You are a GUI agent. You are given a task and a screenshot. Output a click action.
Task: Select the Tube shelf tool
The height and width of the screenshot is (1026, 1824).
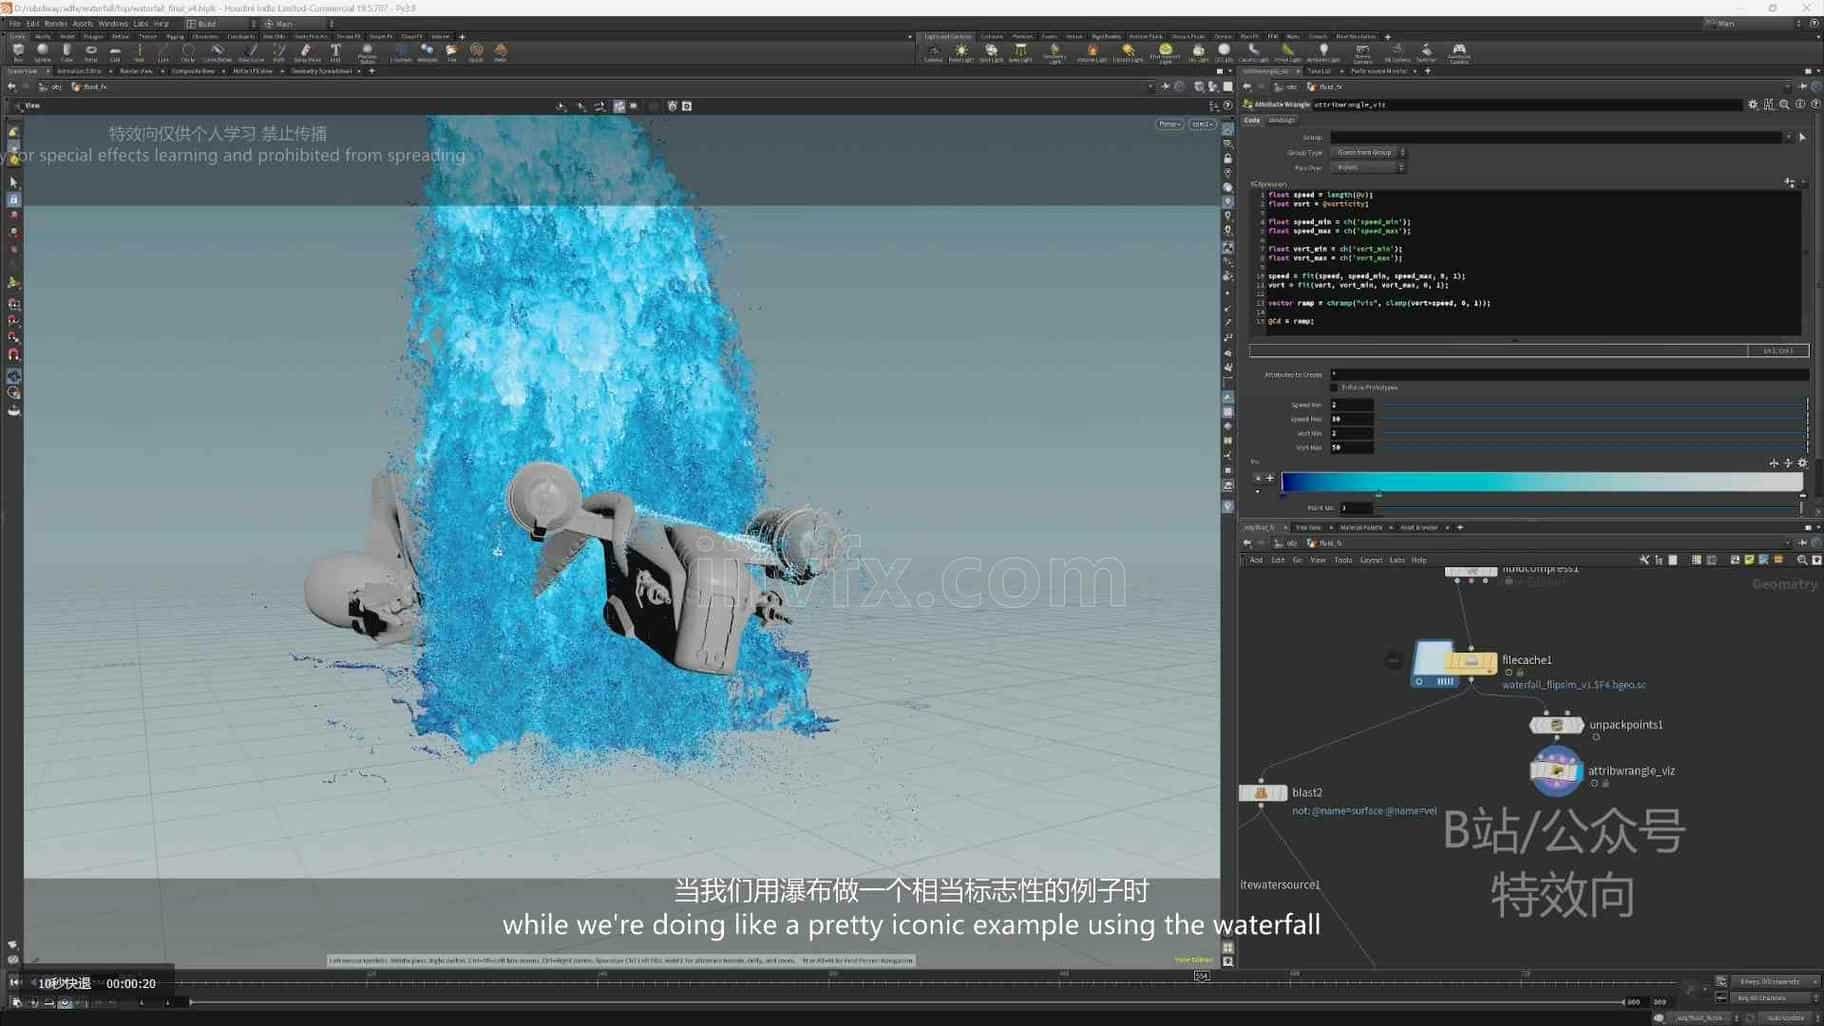[67, 51]
